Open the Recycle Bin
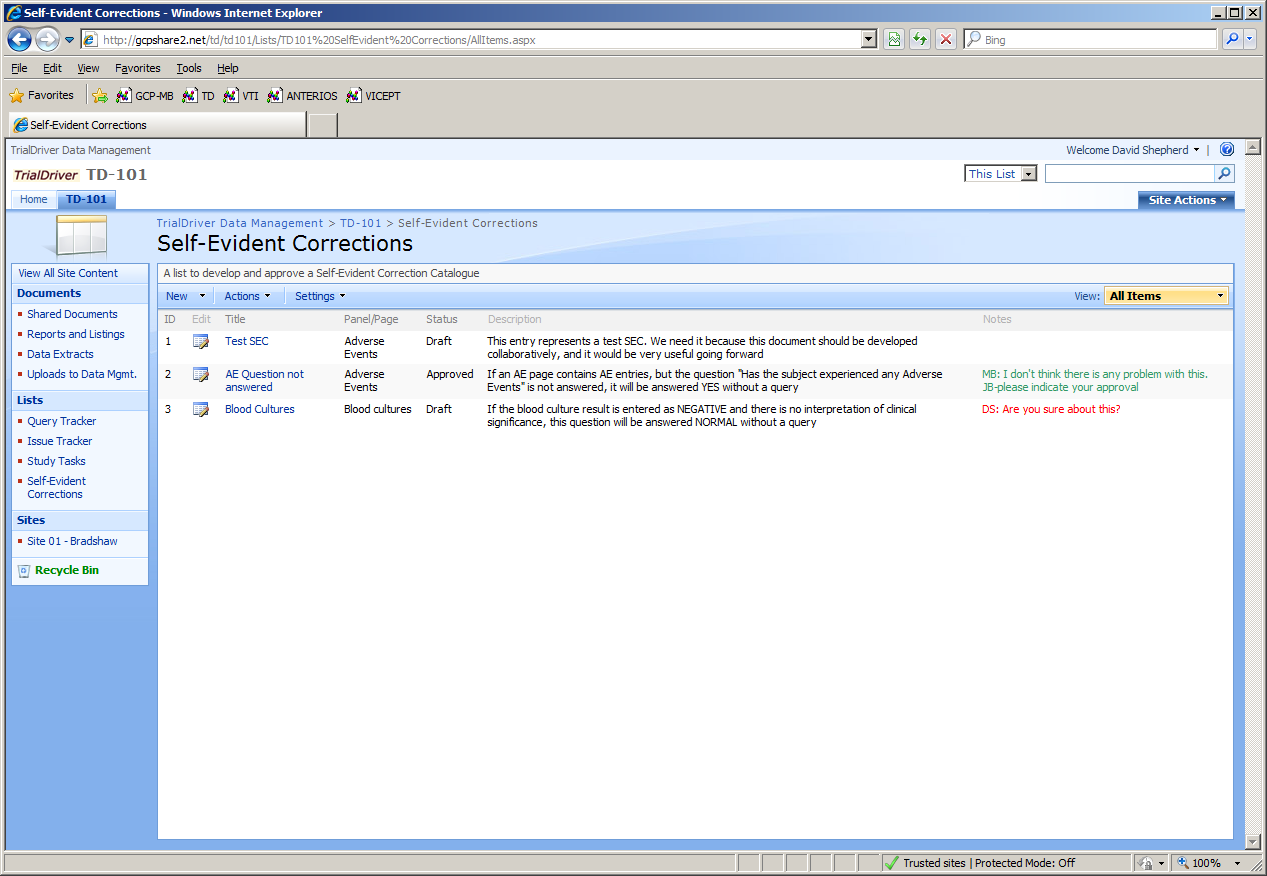This screenshot has height=876, width=1267. 66,570
